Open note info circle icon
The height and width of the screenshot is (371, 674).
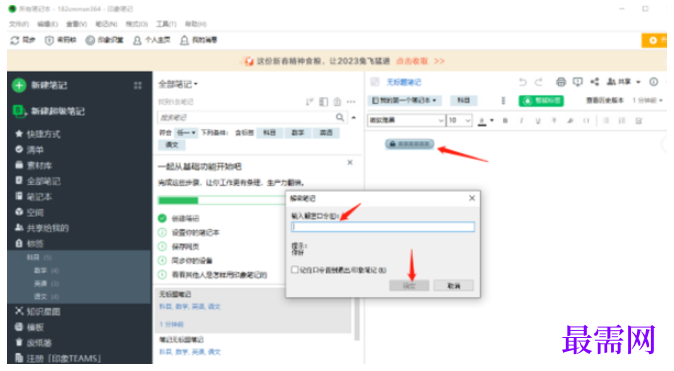[653, 82]
